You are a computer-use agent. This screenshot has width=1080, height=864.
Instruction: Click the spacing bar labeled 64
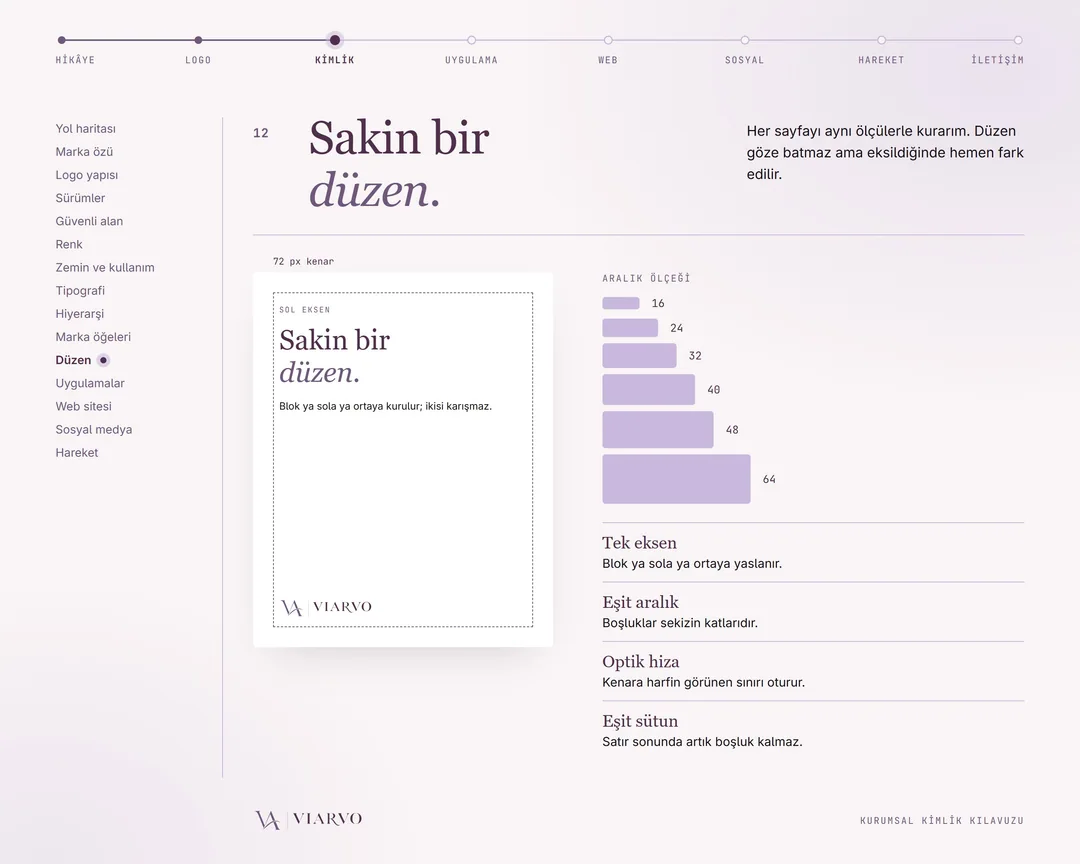(x=676, y=479)
